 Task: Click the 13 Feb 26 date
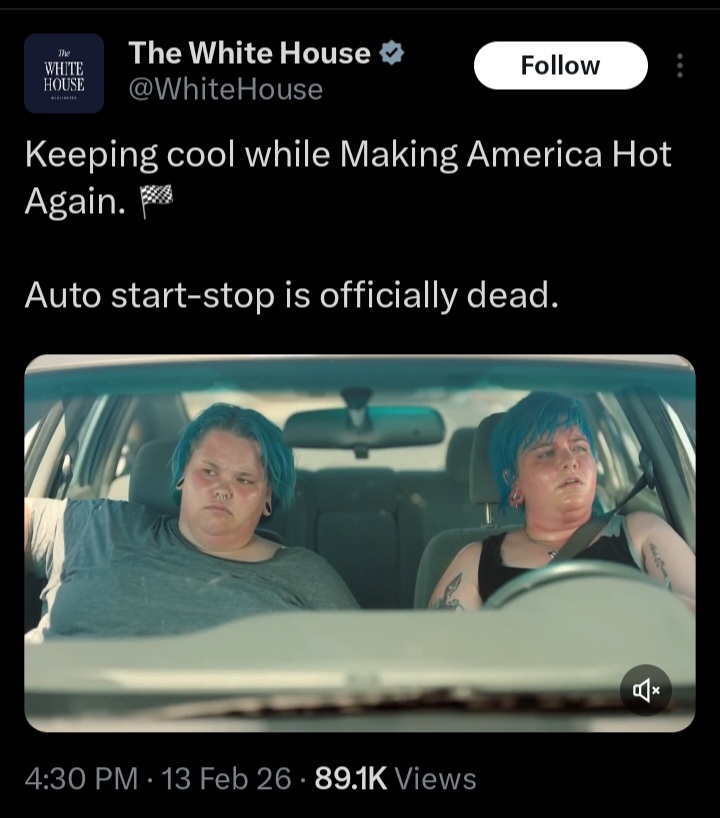(x=226, y=778)
